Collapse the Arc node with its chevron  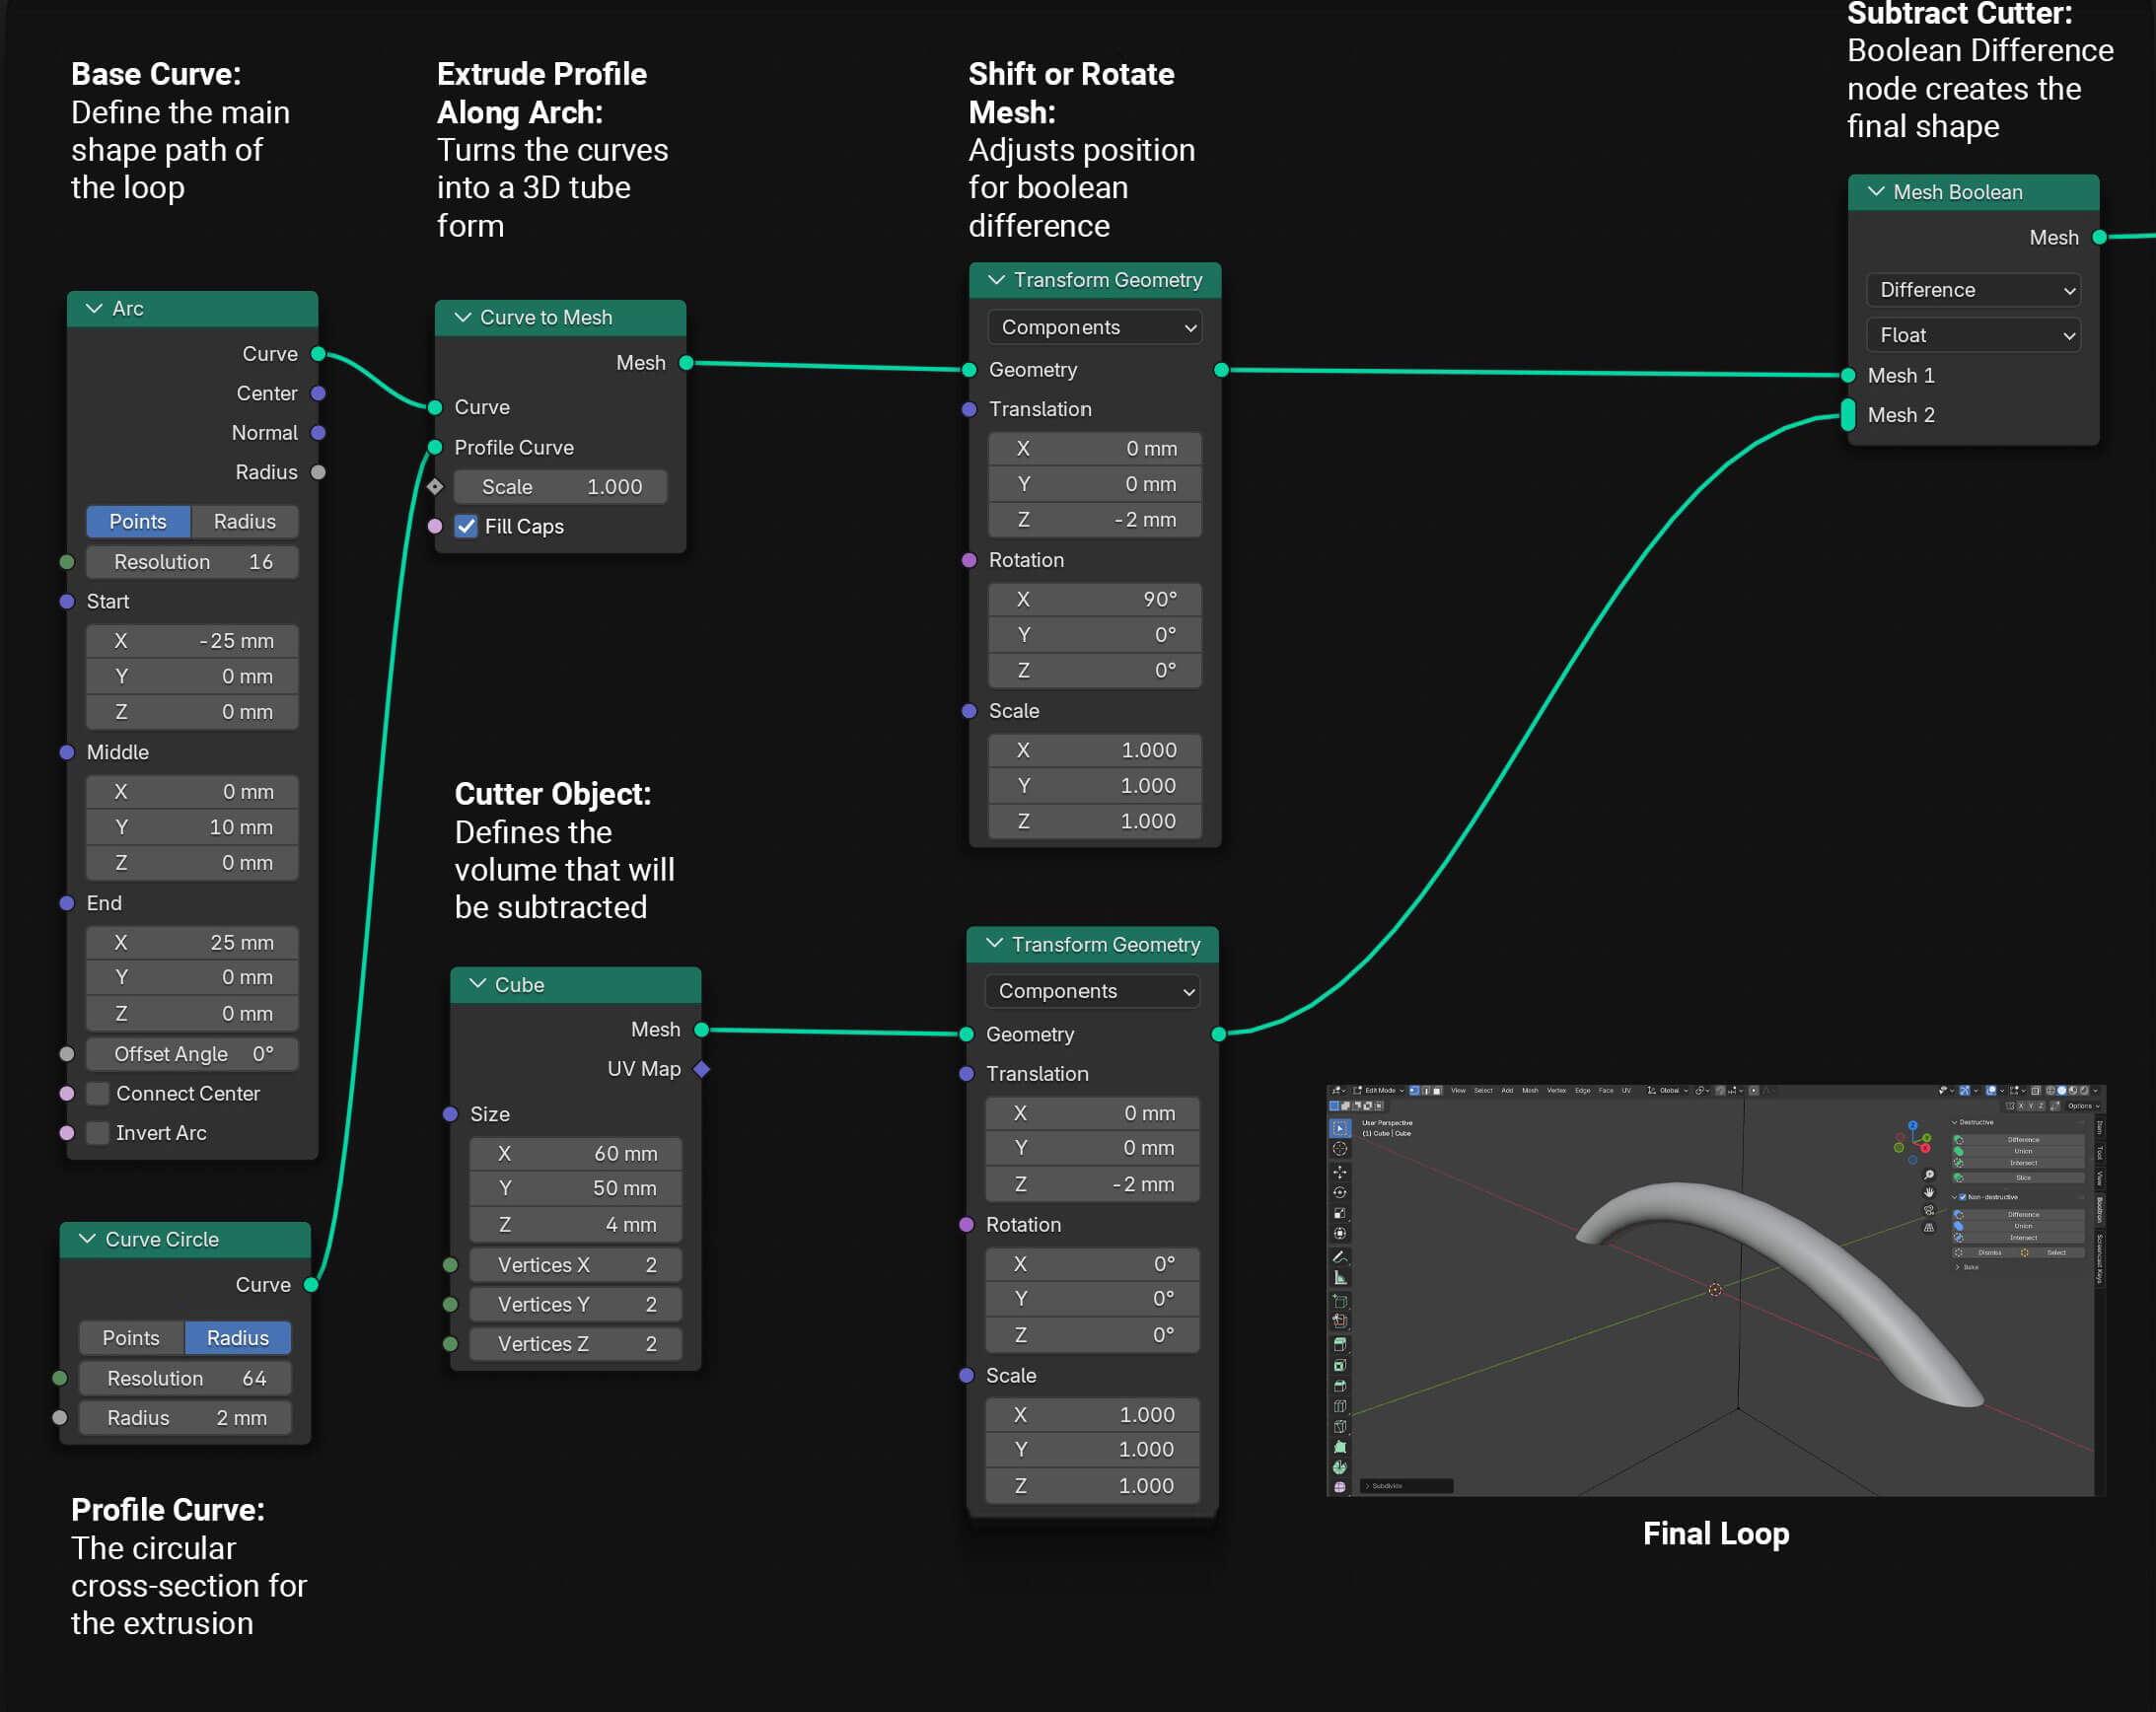pyautogui.click(x=94, y=308)
